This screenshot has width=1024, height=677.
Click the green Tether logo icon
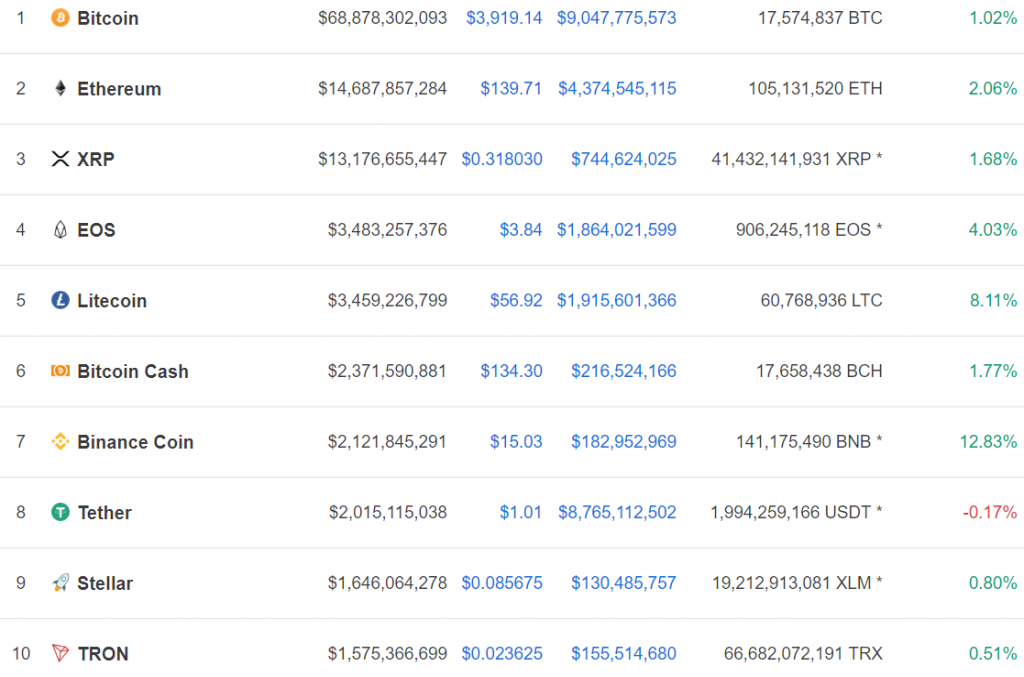tap(60, 512)
